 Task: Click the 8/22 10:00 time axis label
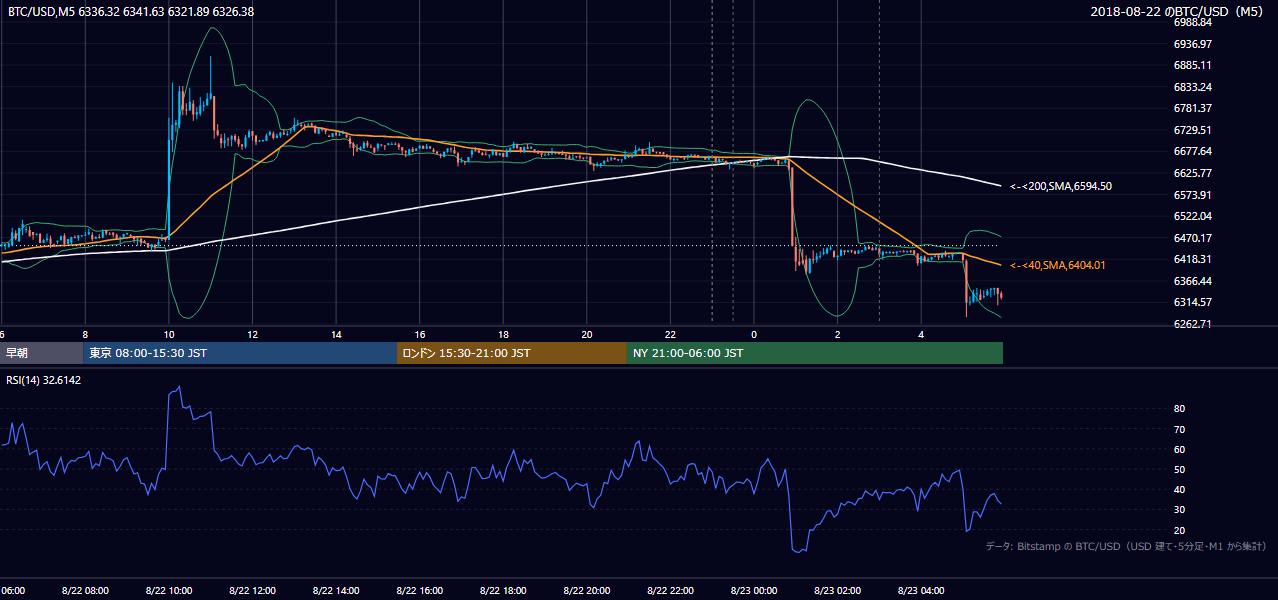(169, 591)
